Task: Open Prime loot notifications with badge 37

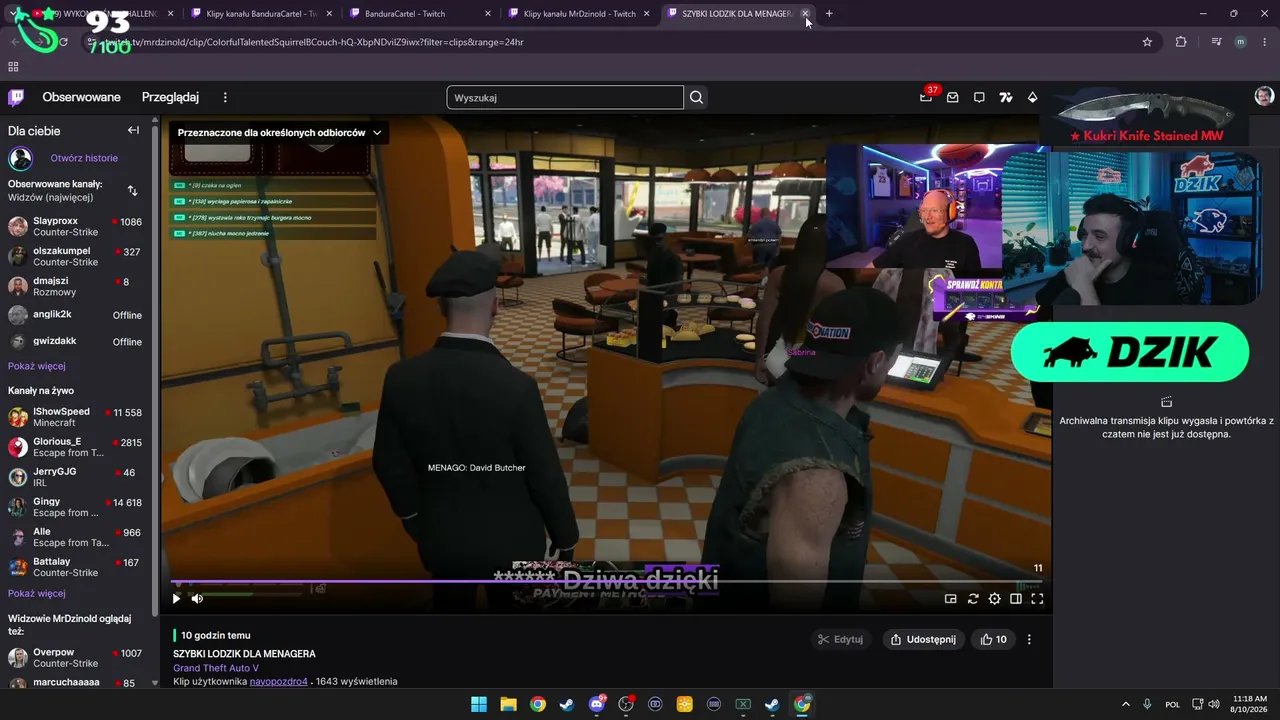Action: [926, 97]
